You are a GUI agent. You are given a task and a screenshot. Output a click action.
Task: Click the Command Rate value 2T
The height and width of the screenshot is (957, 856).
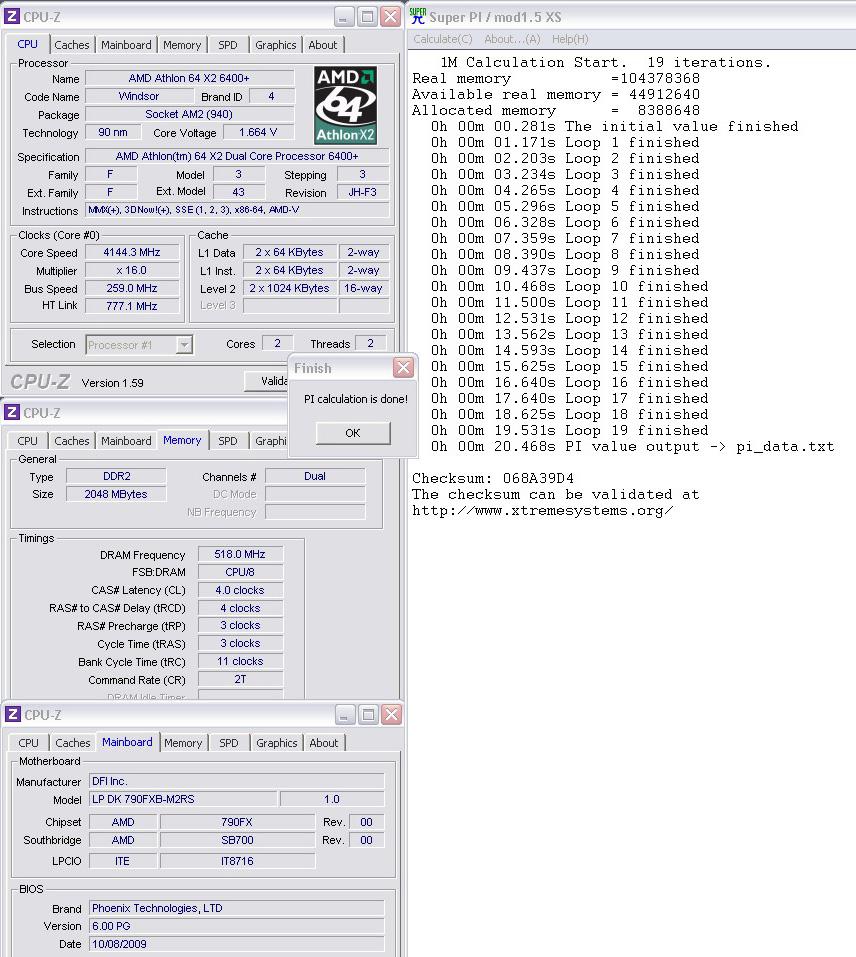pyautogui.click(x=240, y=679)
